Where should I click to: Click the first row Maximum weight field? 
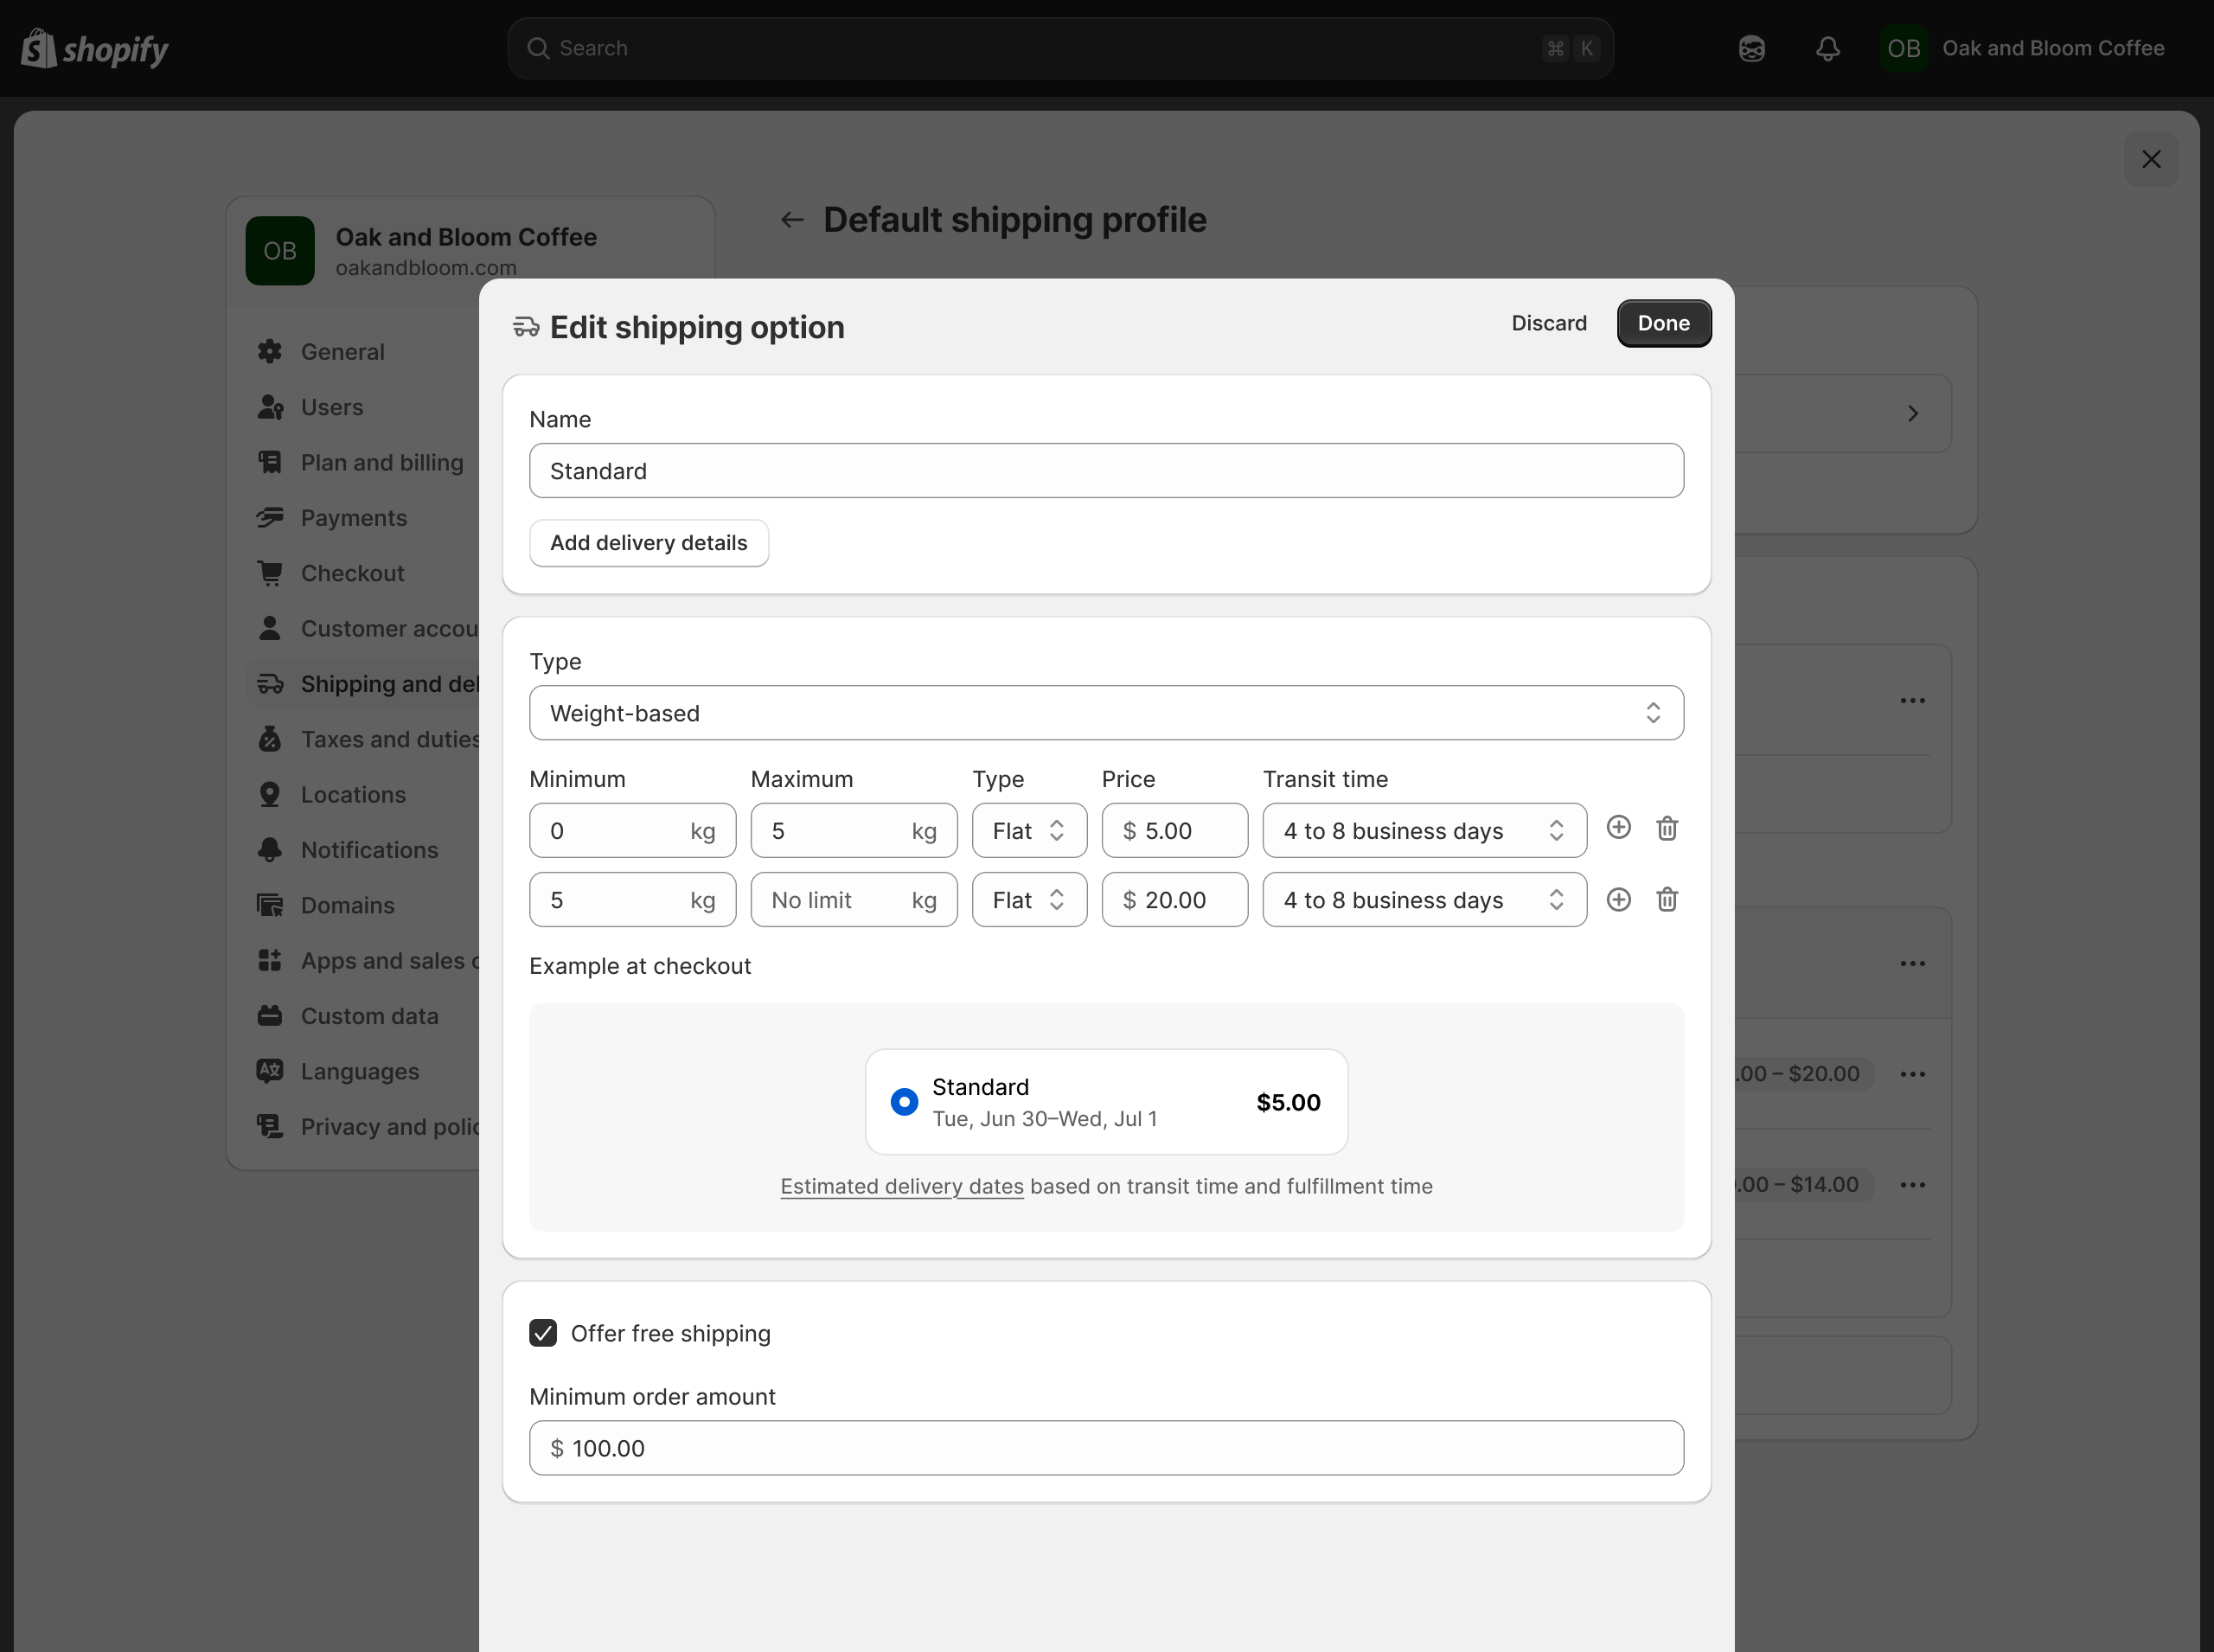pos(853,830)
